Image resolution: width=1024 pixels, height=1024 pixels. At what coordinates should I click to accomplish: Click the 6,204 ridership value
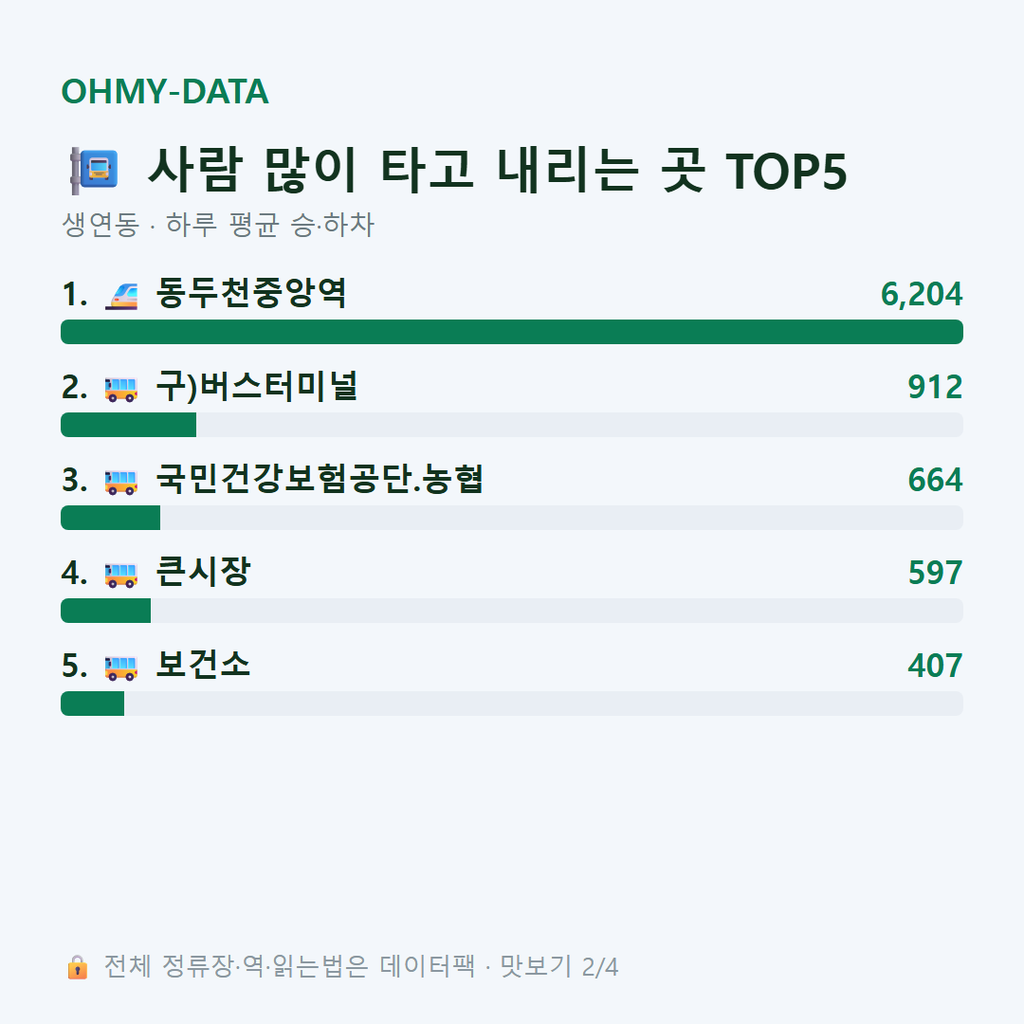[921, 295]
